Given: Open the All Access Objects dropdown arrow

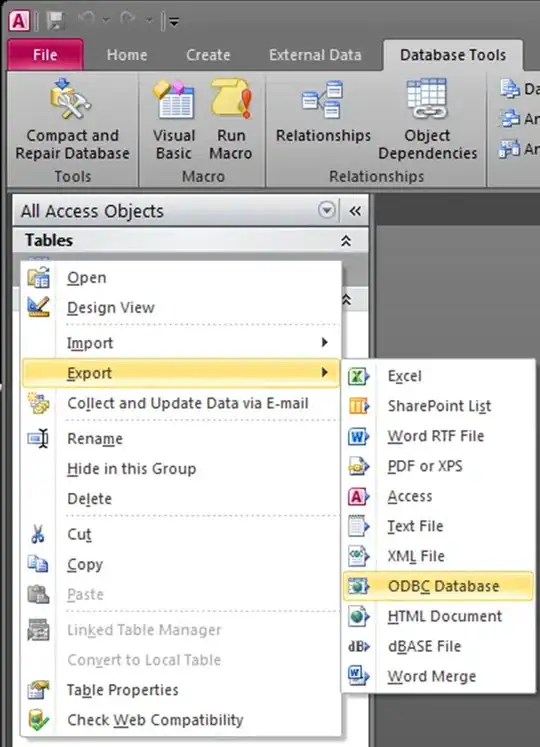Looking at the screenshot, I should coord(327,210).
